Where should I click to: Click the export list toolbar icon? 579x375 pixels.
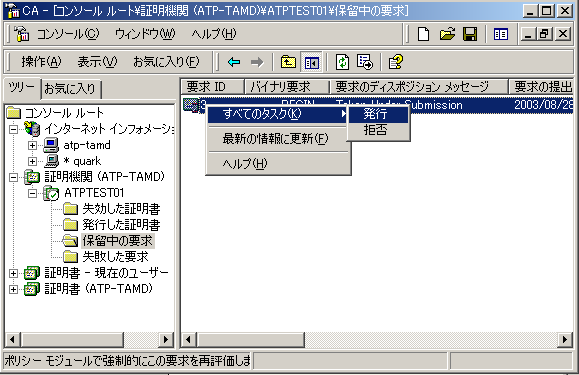pyautogui.click(x=365, y=62)
